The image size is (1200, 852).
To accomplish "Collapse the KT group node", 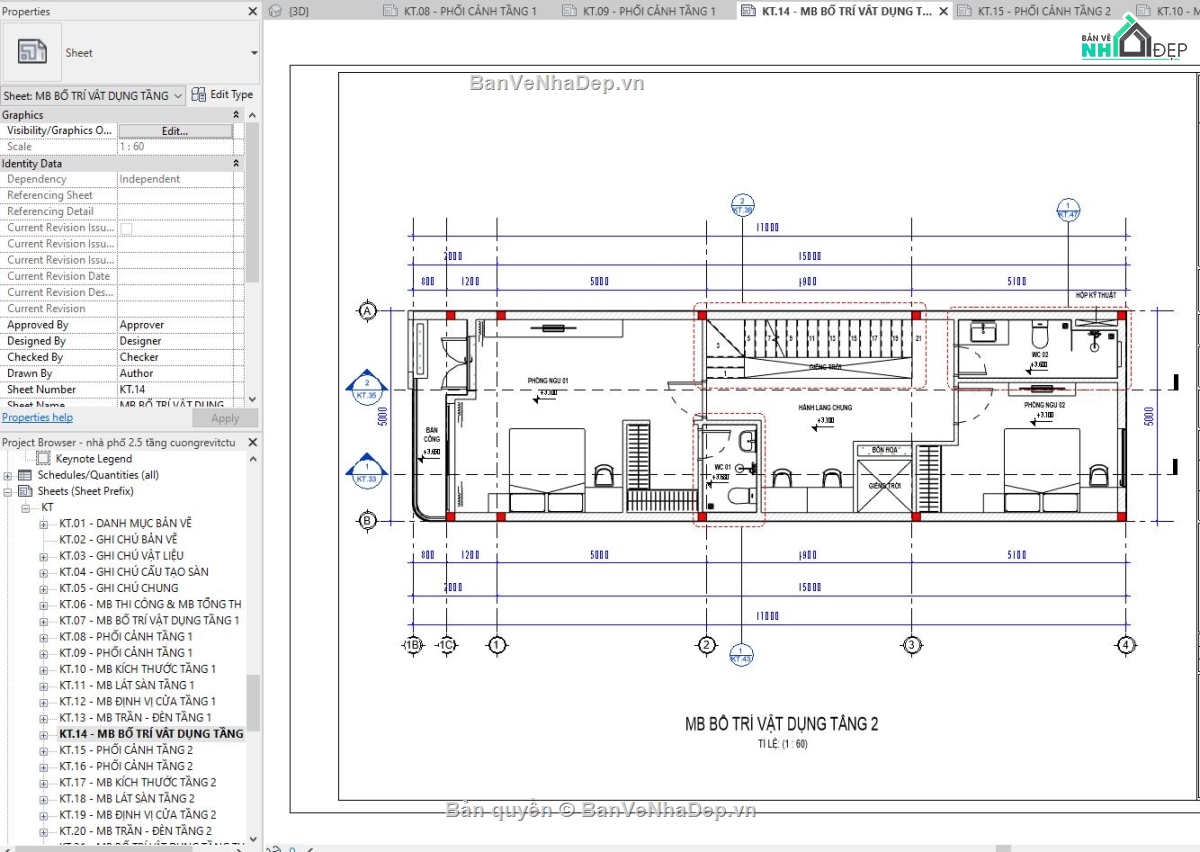I will [27, 508].
